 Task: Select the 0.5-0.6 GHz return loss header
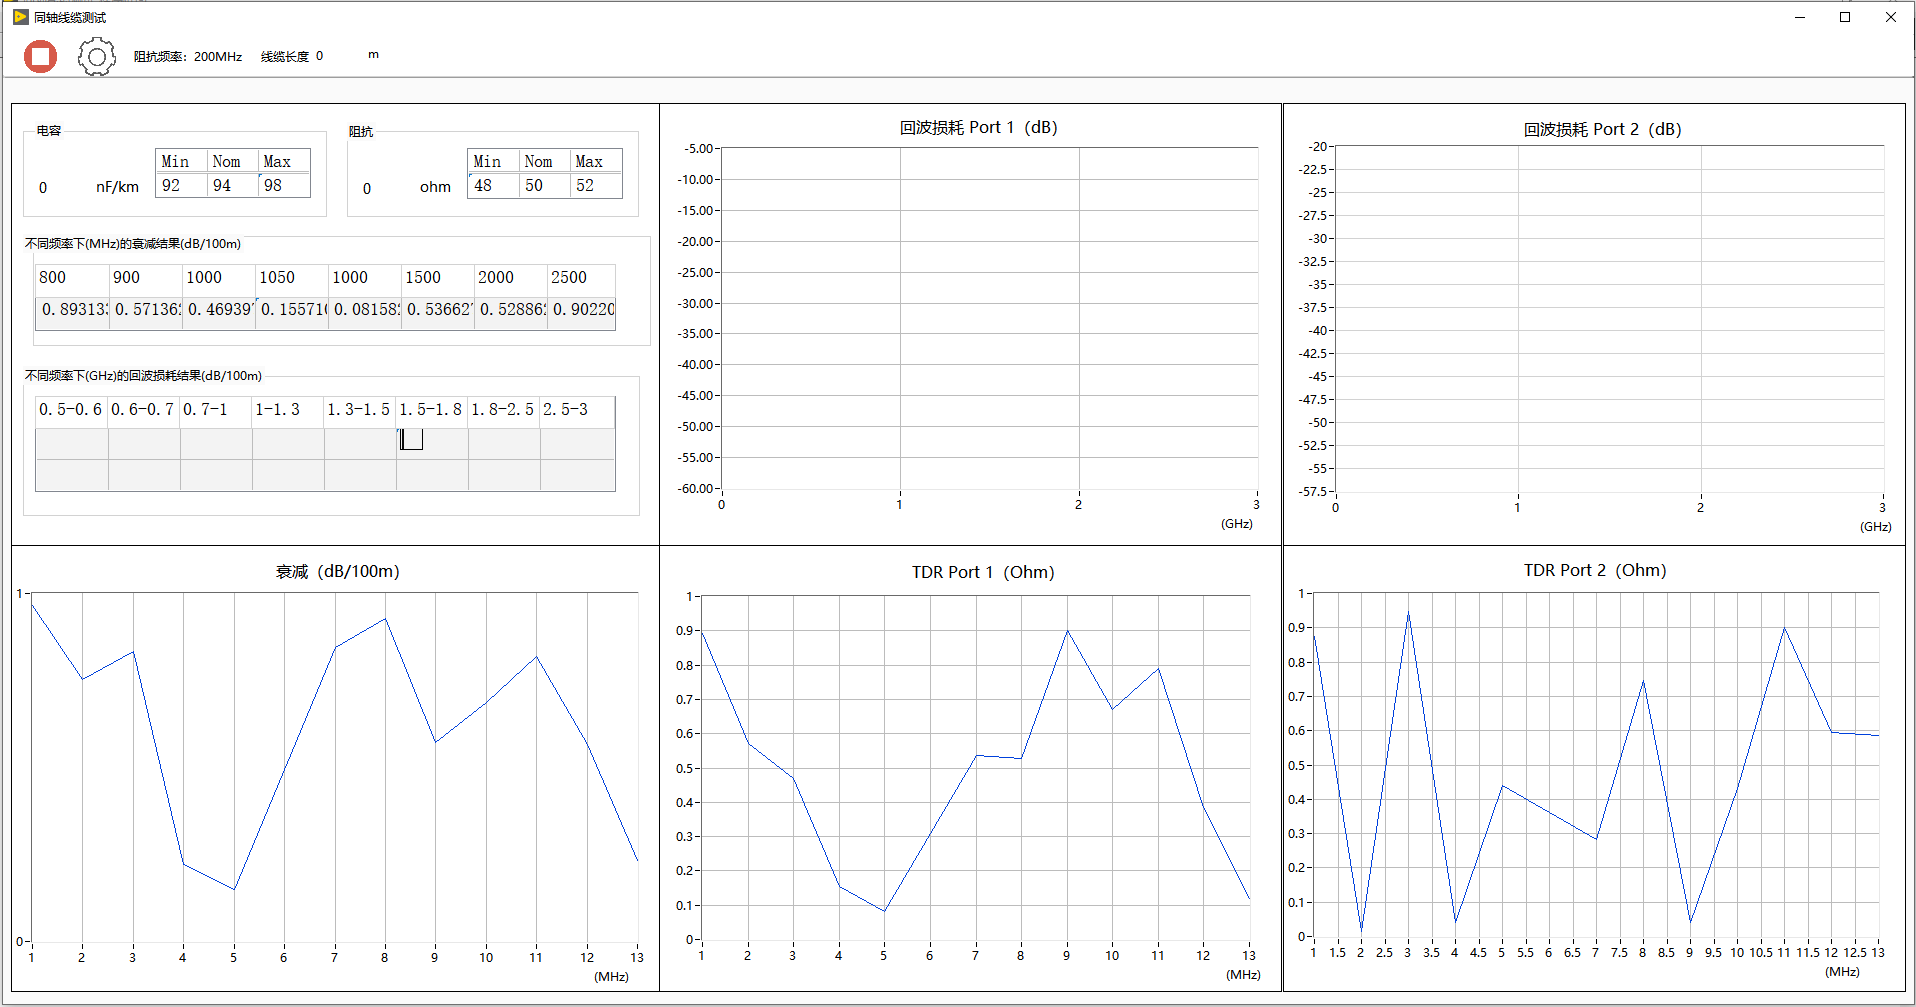(71, 410)
